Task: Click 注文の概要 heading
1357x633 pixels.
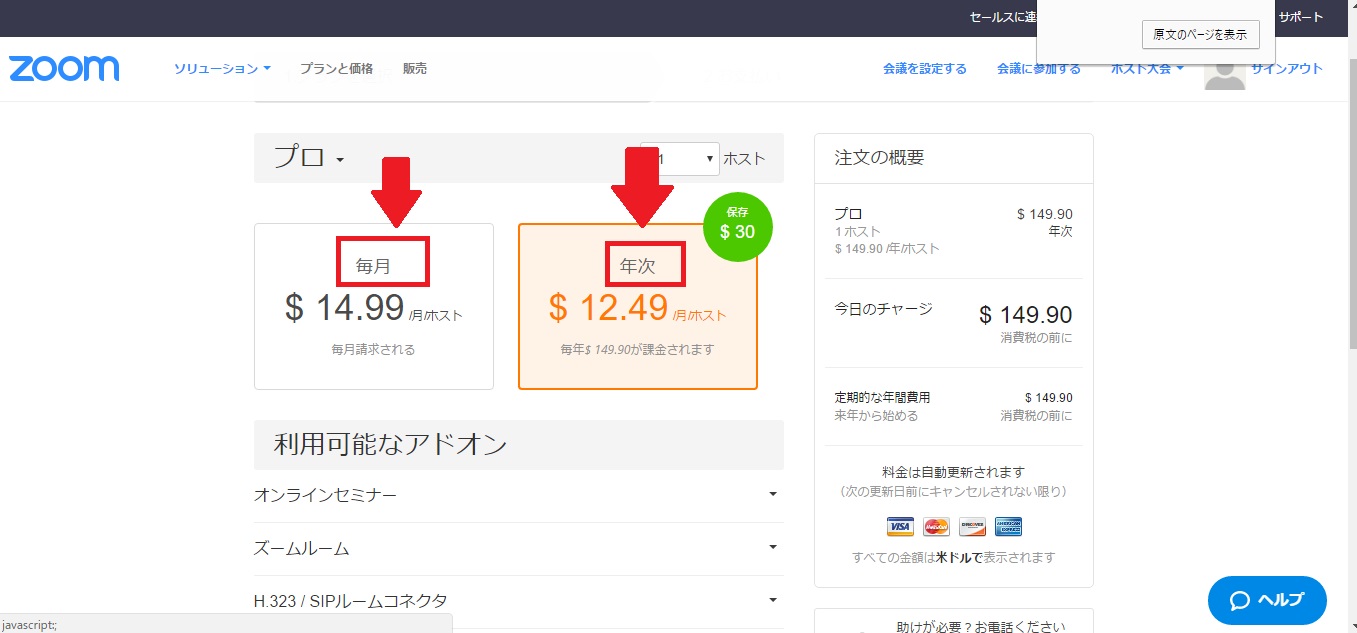Action: coord(880,158)
